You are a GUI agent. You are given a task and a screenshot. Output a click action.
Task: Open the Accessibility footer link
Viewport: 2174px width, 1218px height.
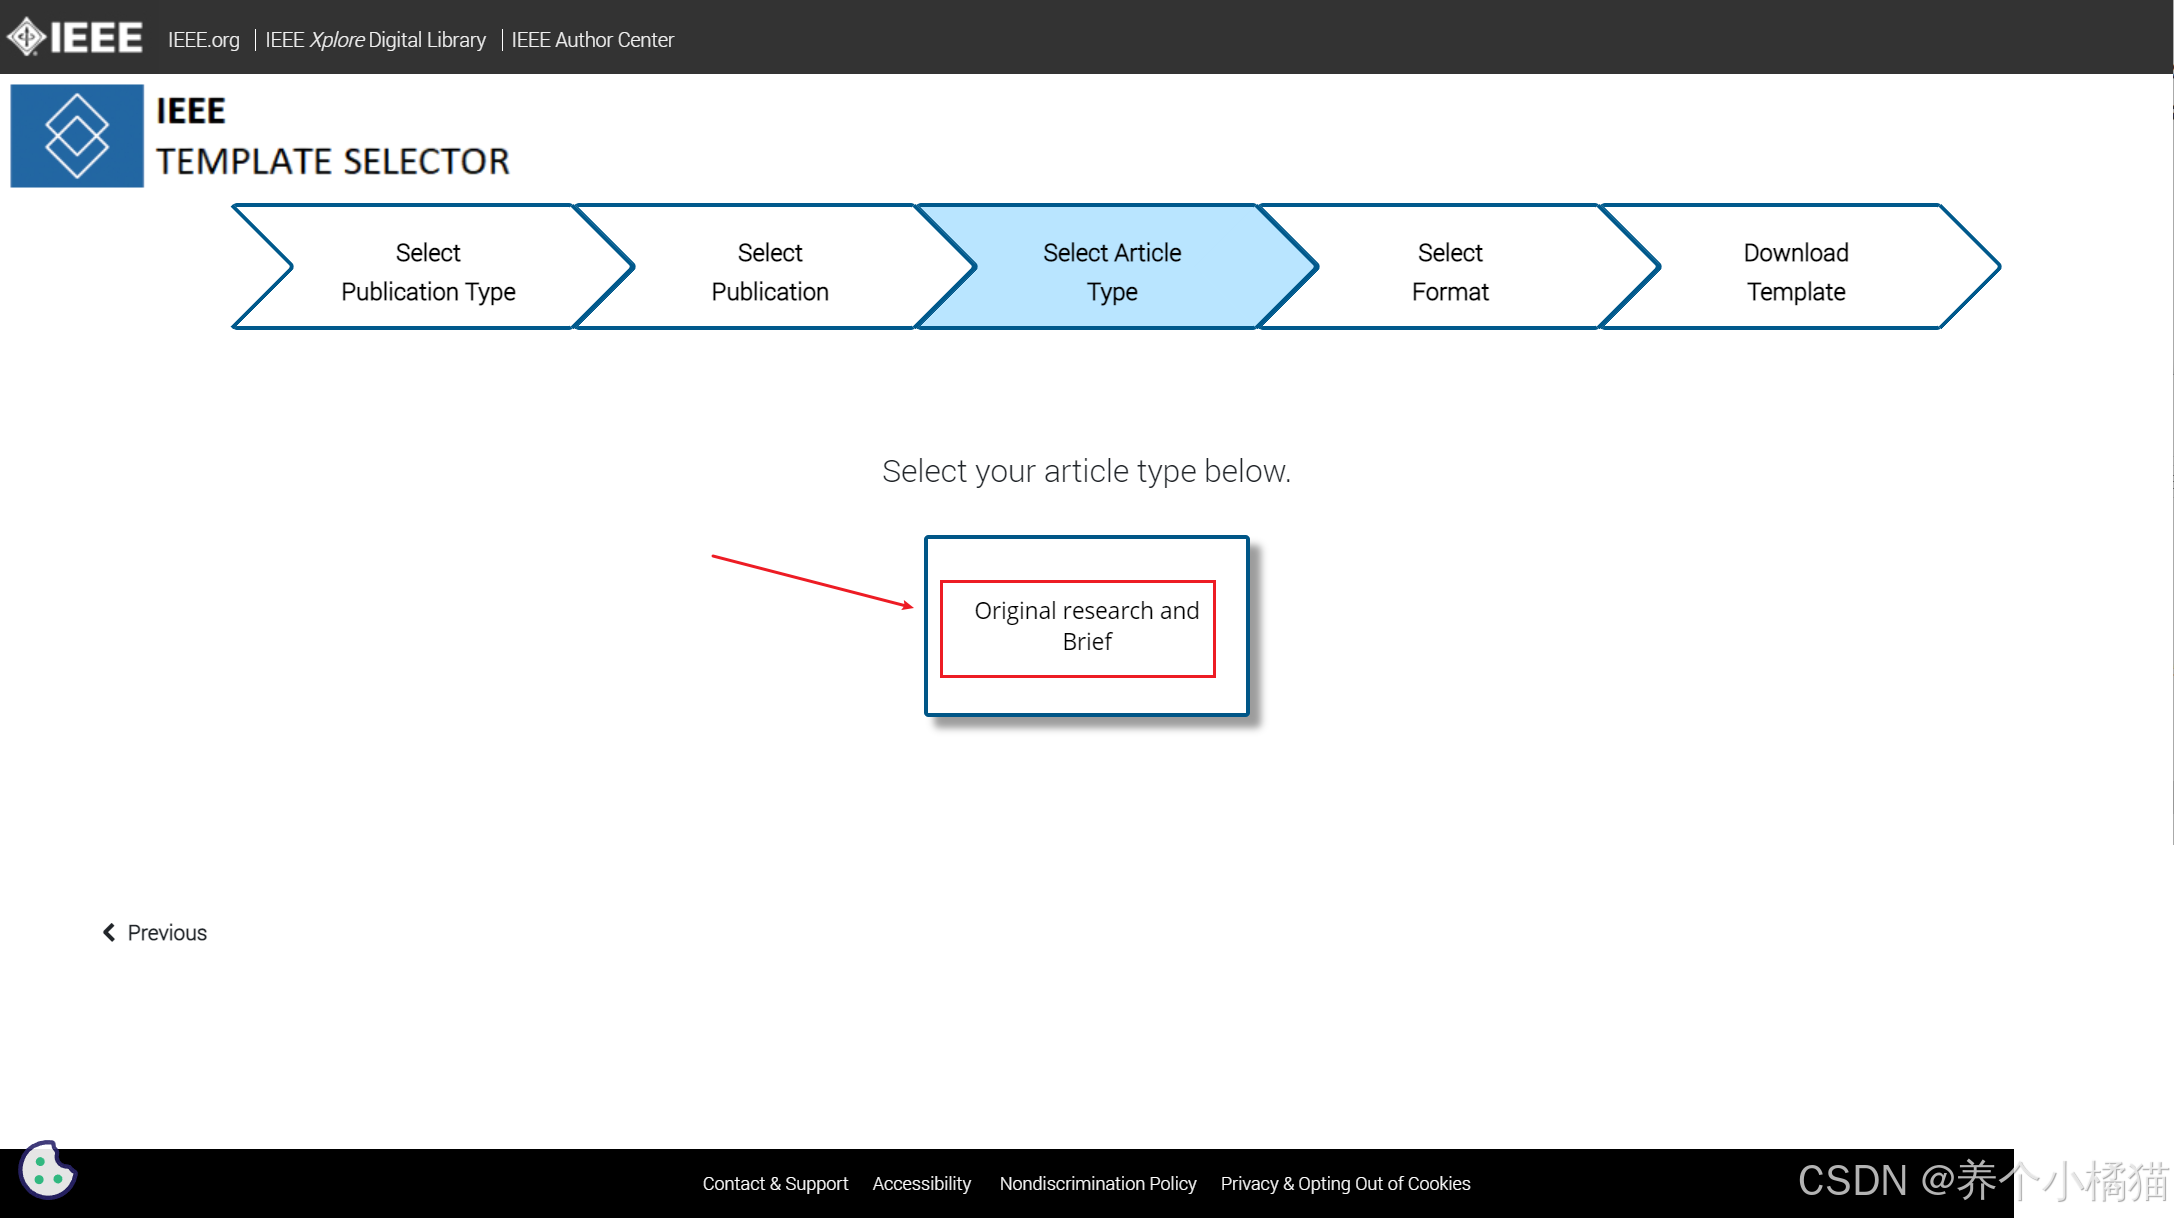pos(921,1184)
